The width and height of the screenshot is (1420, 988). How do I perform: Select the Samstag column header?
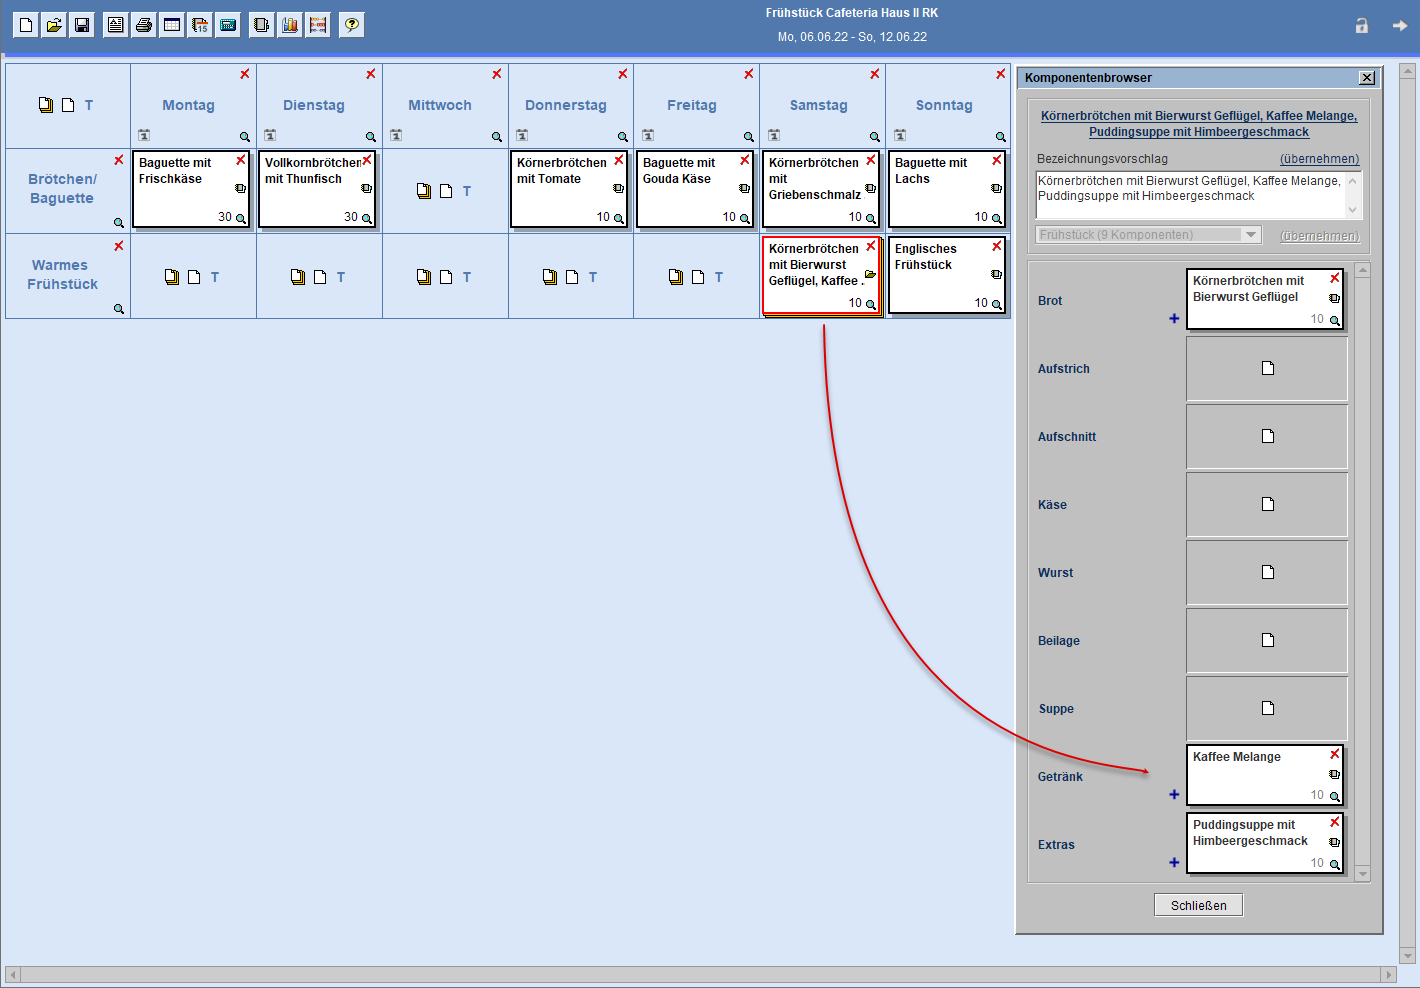818,105
